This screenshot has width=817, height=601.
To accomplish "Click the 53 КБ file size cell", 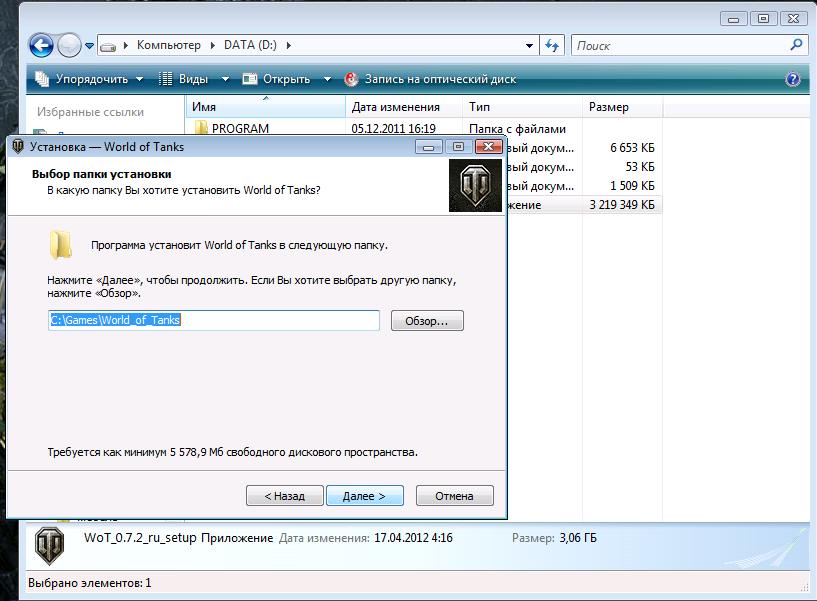I will tap(640, 167).
